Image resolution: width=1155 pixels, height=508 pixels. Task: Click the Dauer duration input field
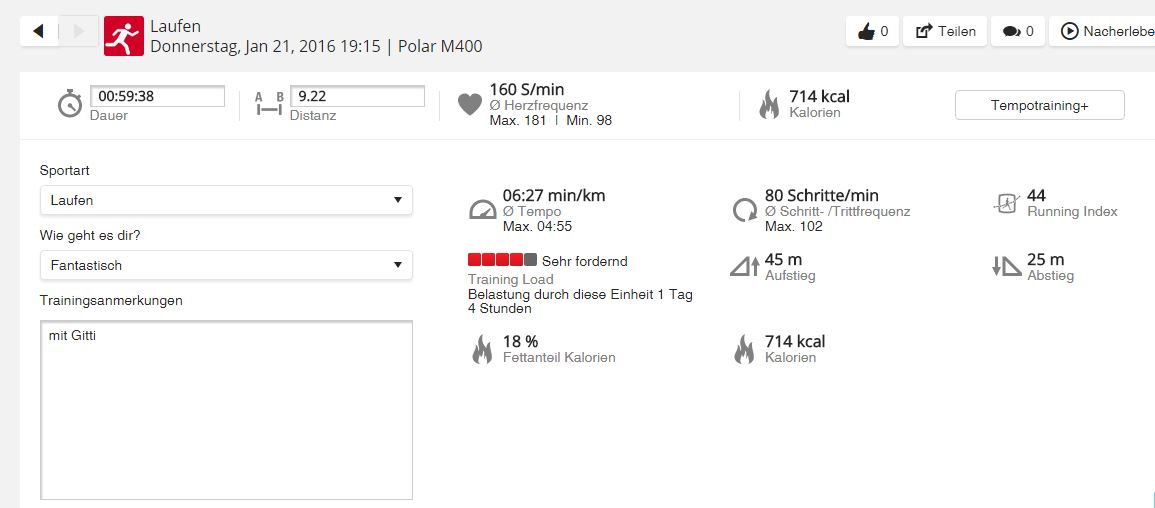point(157,97)
